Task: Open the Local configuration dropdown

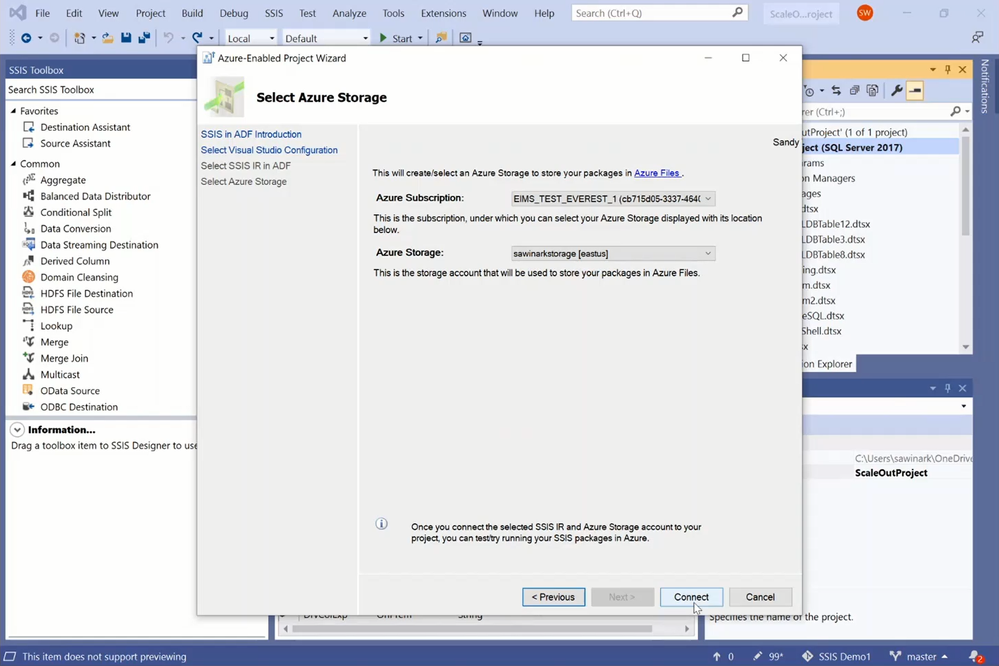Action: click(x=251, y=38)
